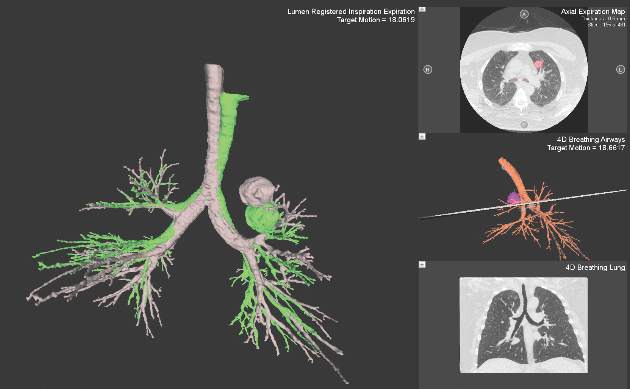
Task: Click the 4D Breathing Airways panel corner icon
Action: coord(422,137)
